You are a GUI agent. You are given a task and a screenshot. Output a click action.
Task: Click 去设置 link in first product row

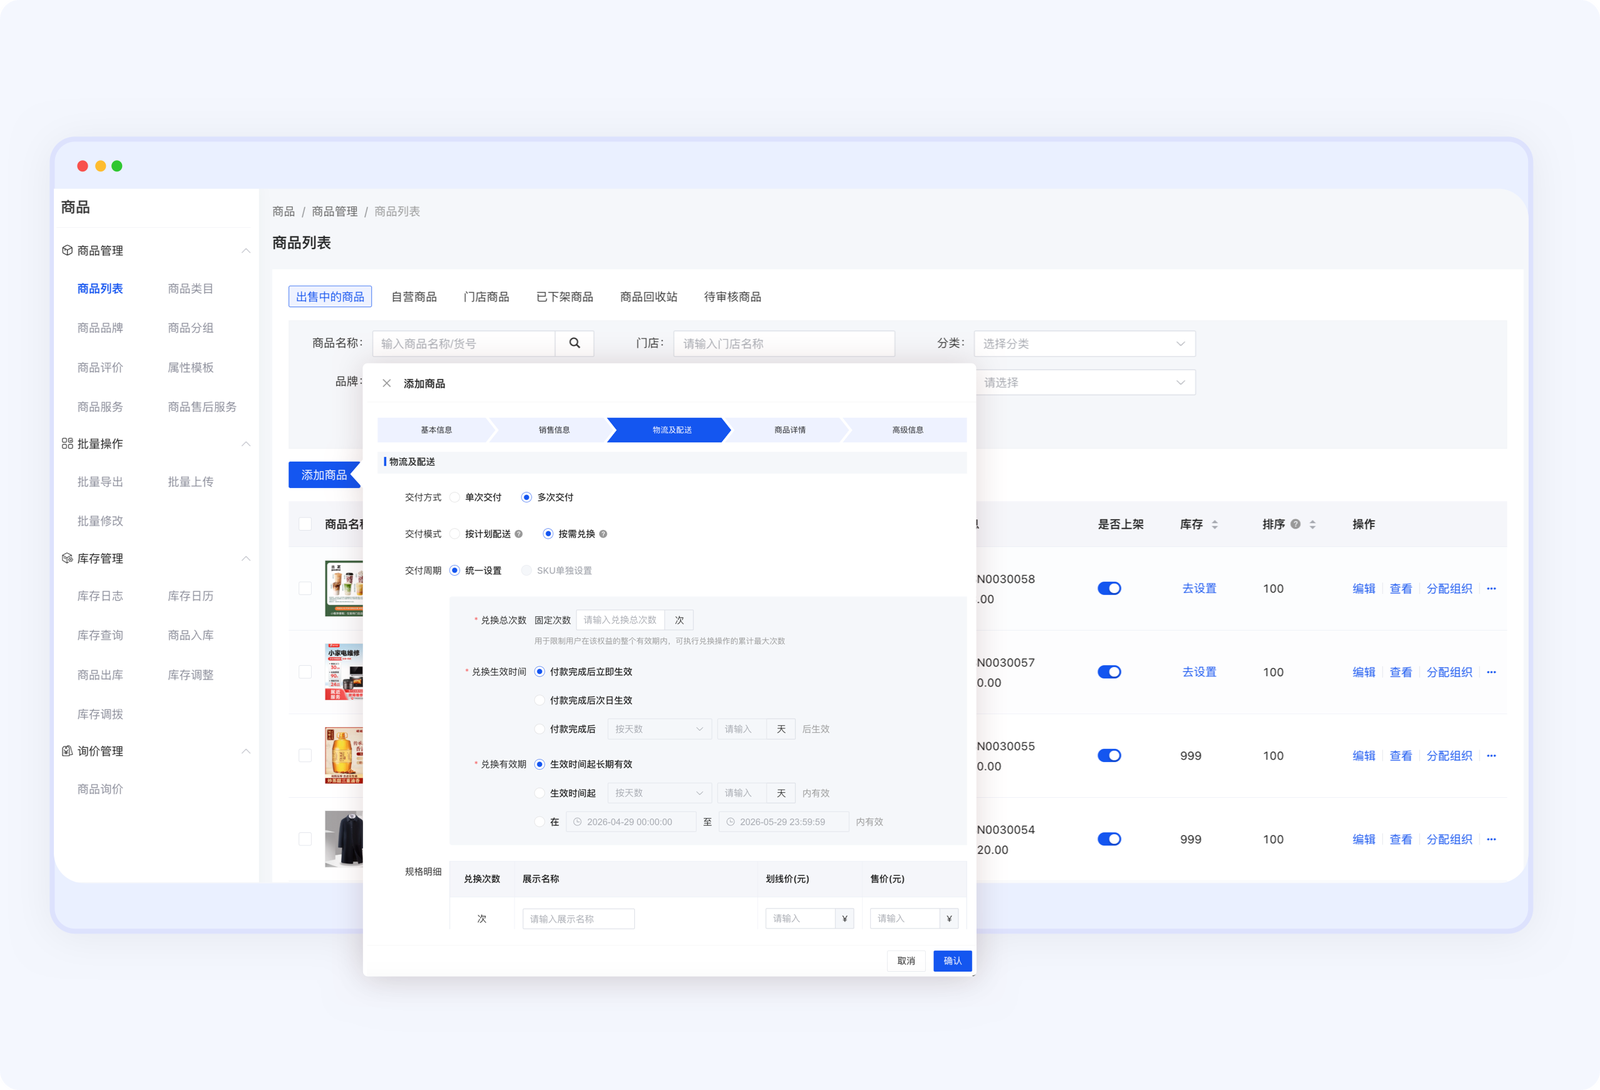click(1199, 589)
